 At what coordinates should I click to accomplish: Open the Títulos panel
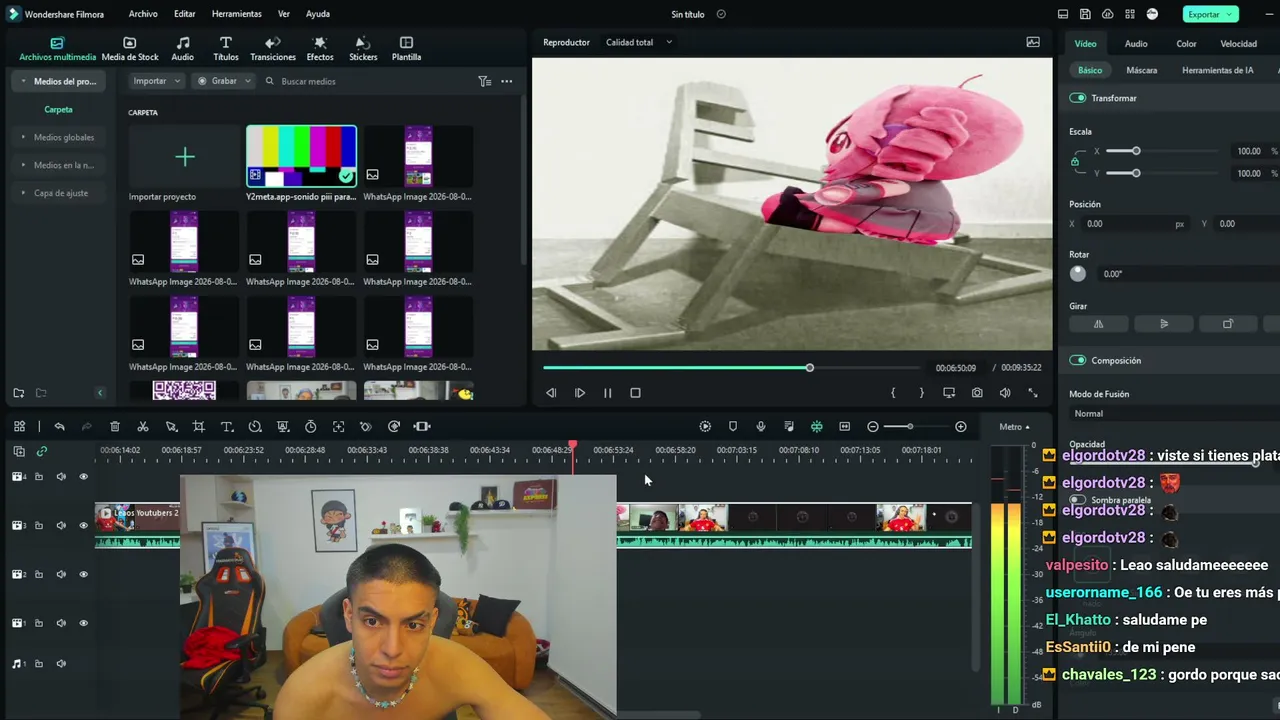(226, 49)
